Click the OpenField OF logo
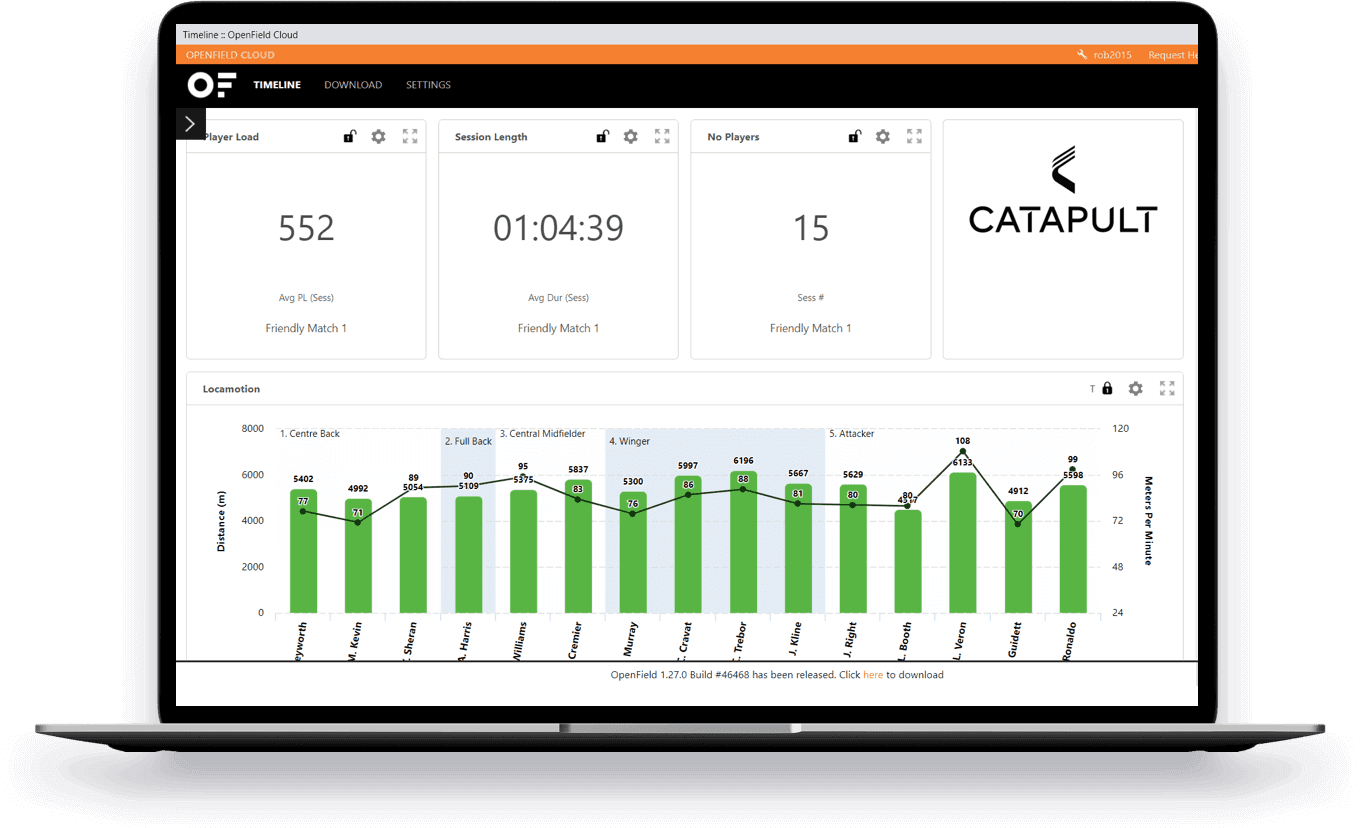The height and width of the screenshot is (828, 1360). [x=211, y=85]
